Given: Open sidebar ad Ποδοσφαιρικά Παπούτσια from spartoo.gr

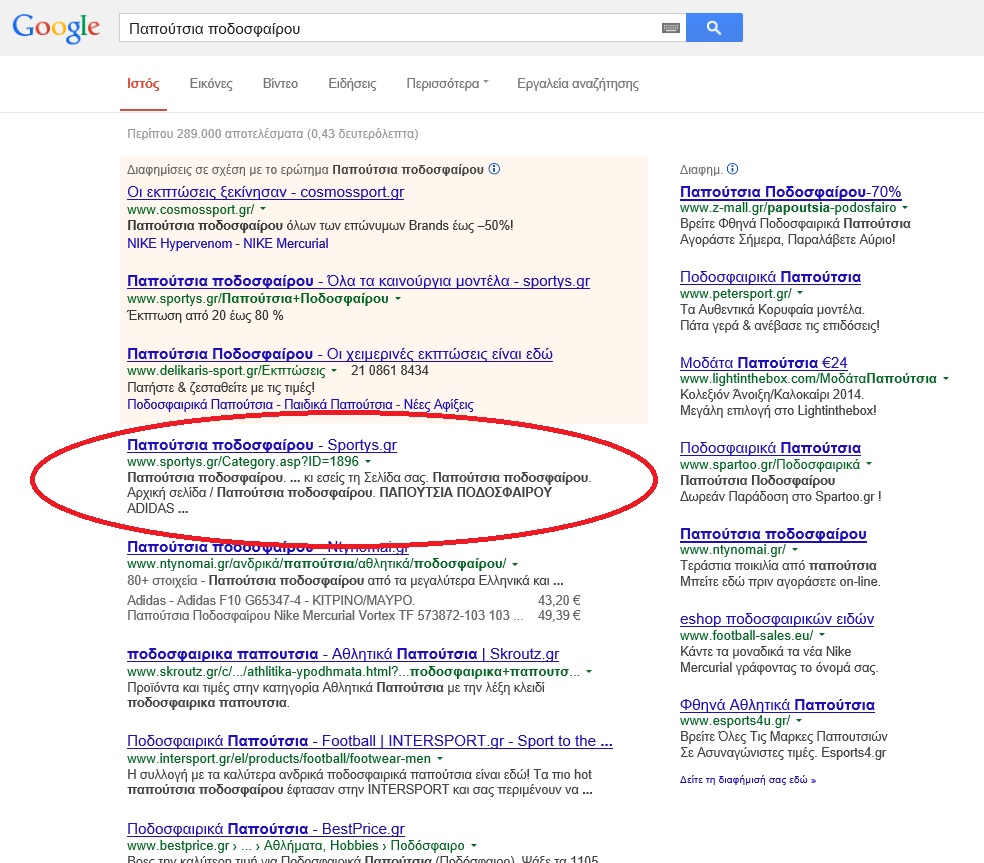Looking at the screenshot, I should click(770, 448).
